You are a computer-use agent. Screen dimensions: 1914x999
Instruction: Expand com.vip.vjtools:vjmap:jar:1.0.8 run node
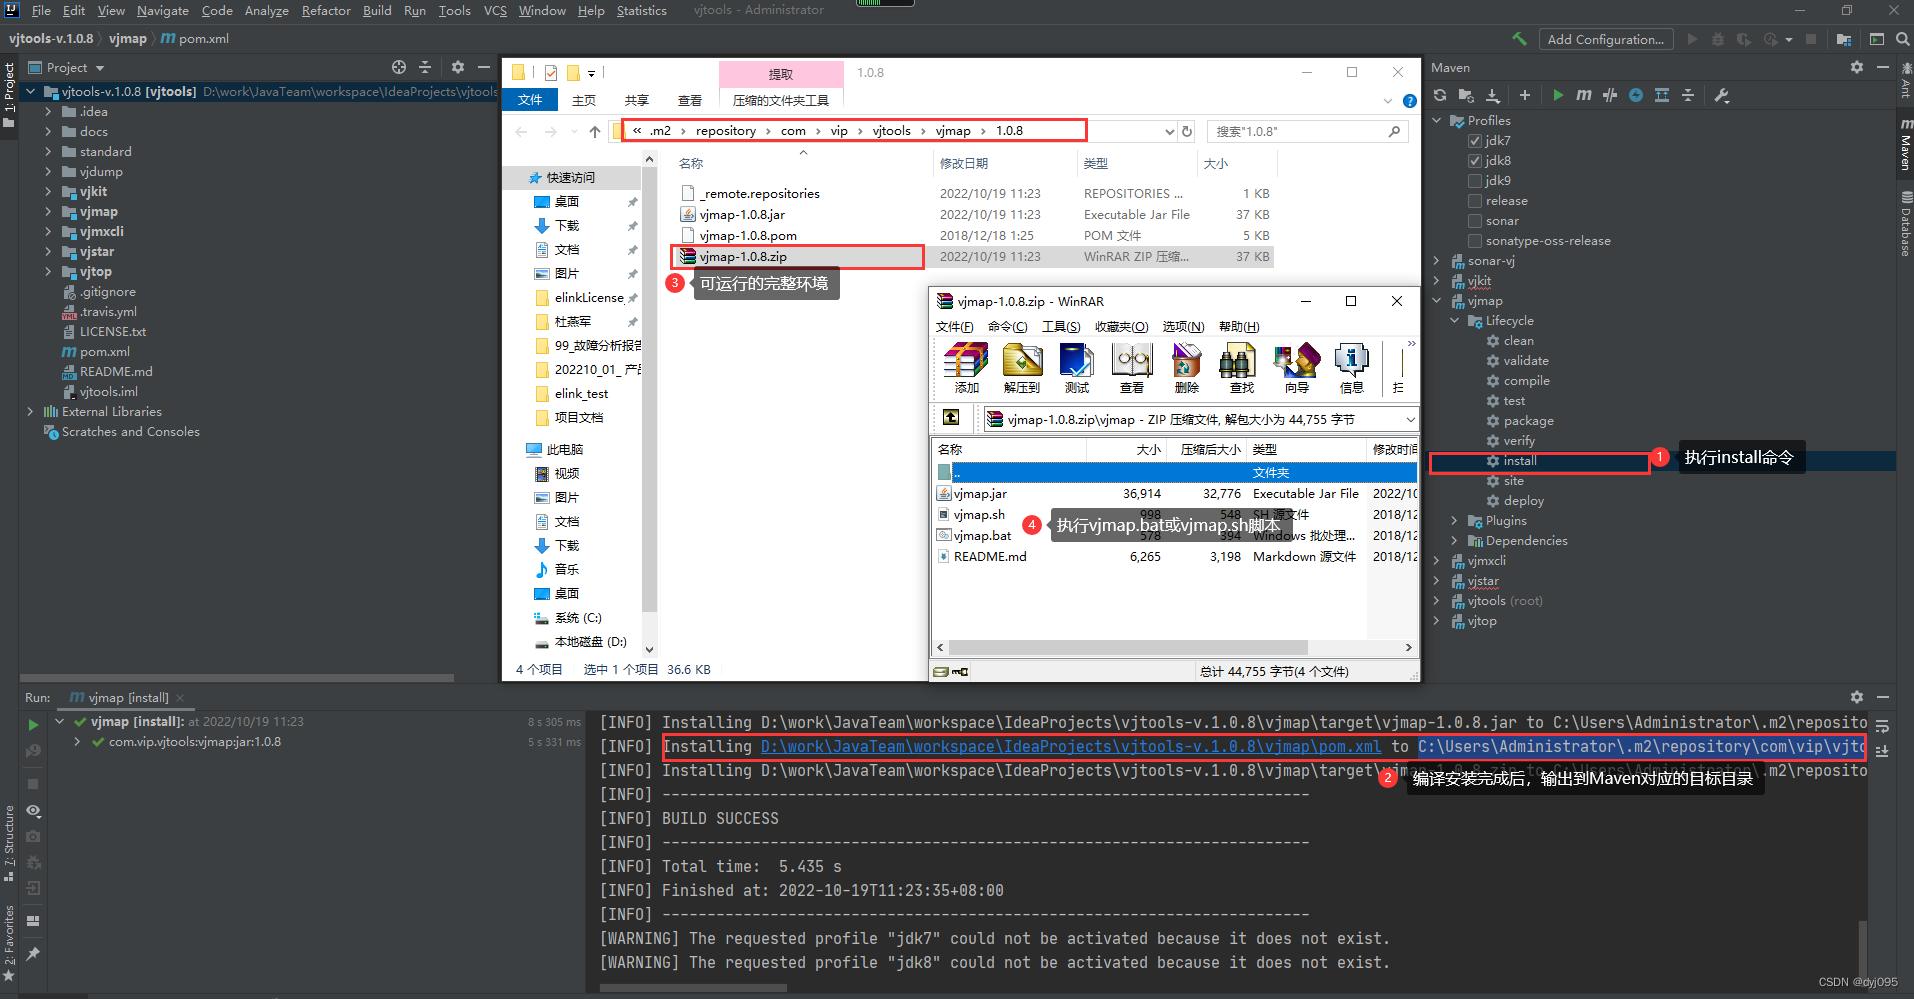coord(77,742)
